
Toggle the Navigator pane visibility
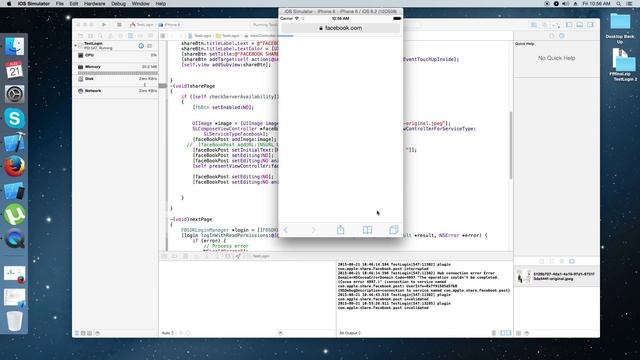click(569, 25)
